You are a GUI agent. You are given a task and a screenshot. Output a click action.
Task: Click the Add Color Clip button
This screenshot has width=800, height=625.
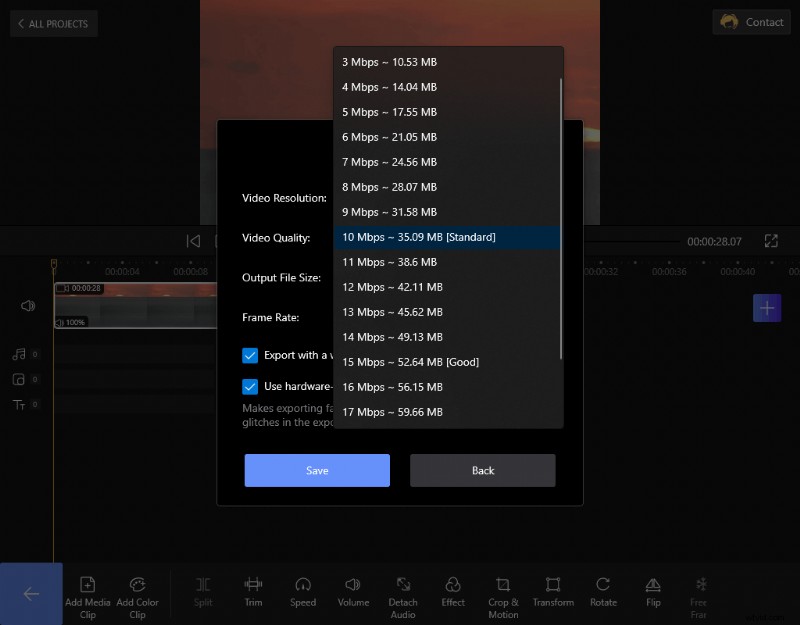click(x=137, y=593)
